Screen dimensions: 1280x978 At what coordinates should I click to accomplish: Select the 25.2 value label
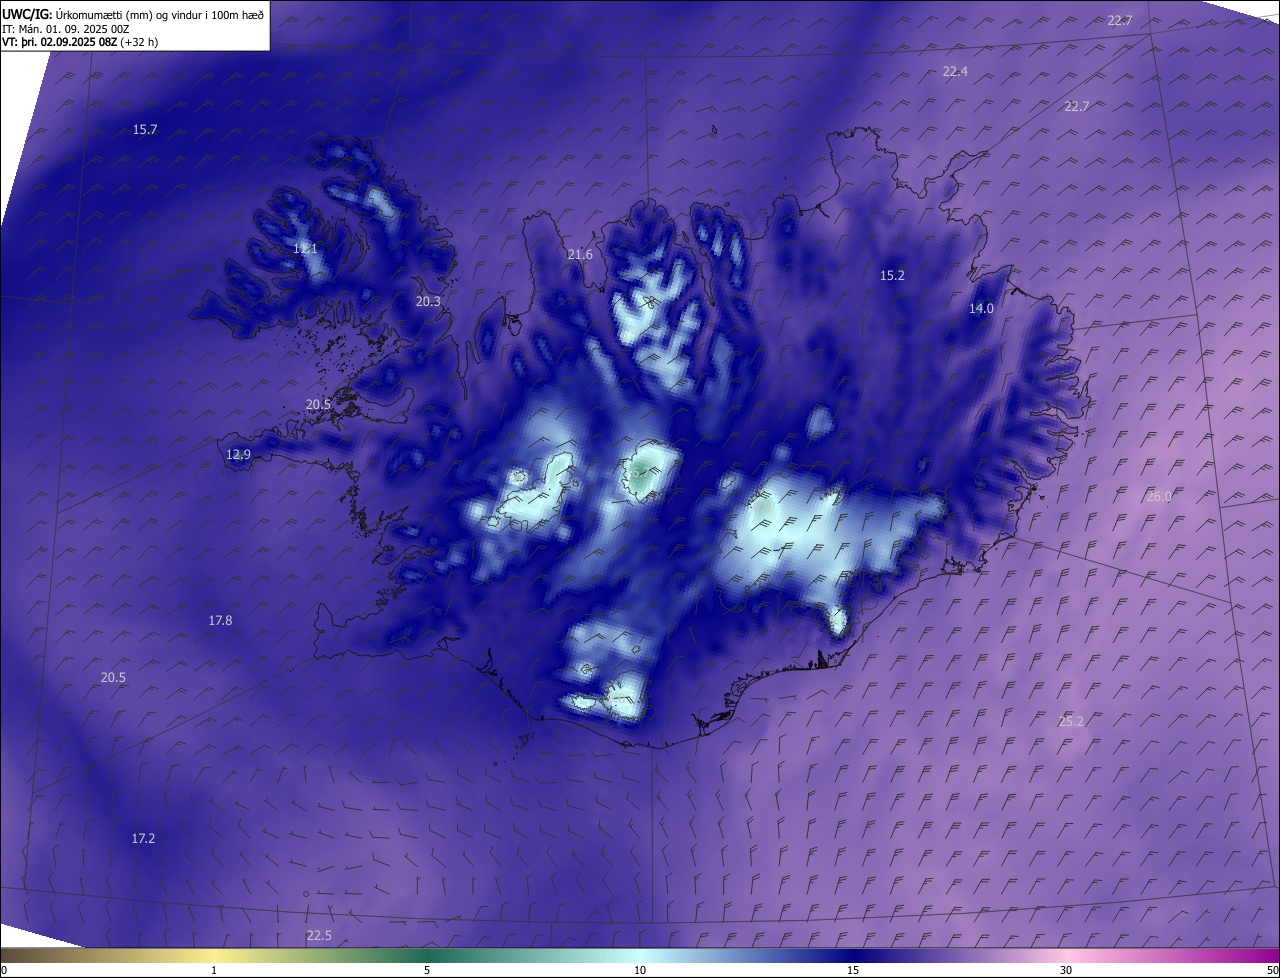coord(1071,721)
